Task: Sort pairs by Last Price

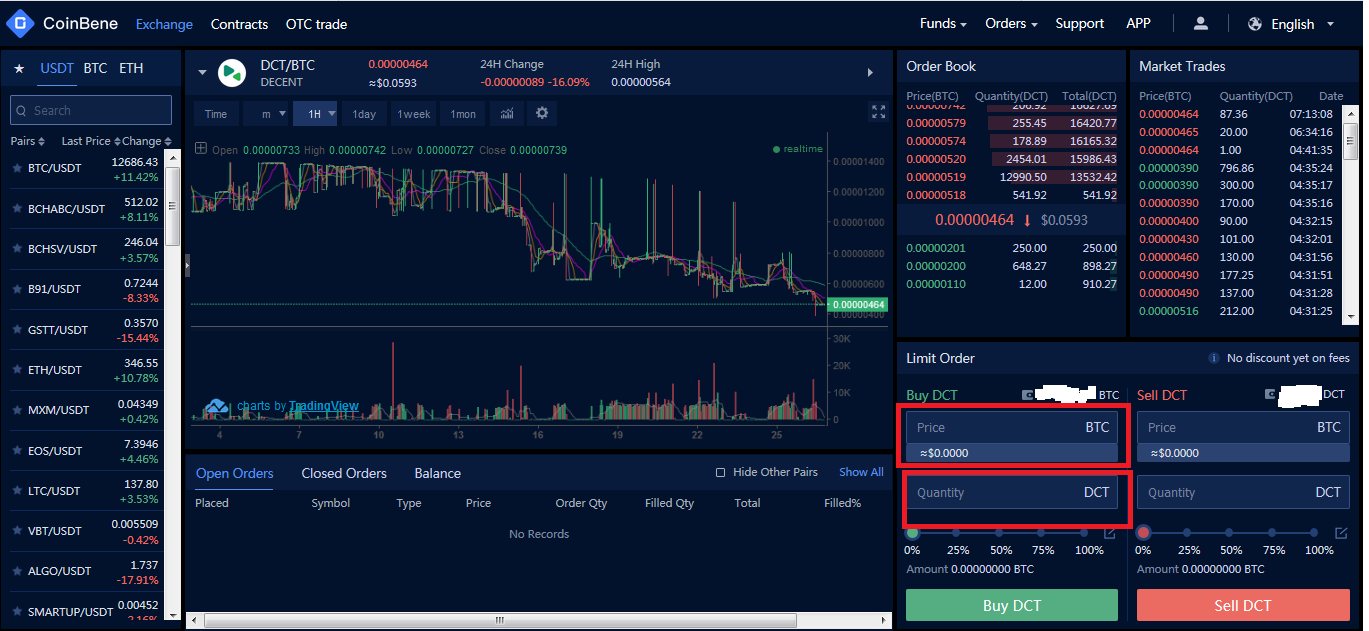Action: (x=90, y=141)
